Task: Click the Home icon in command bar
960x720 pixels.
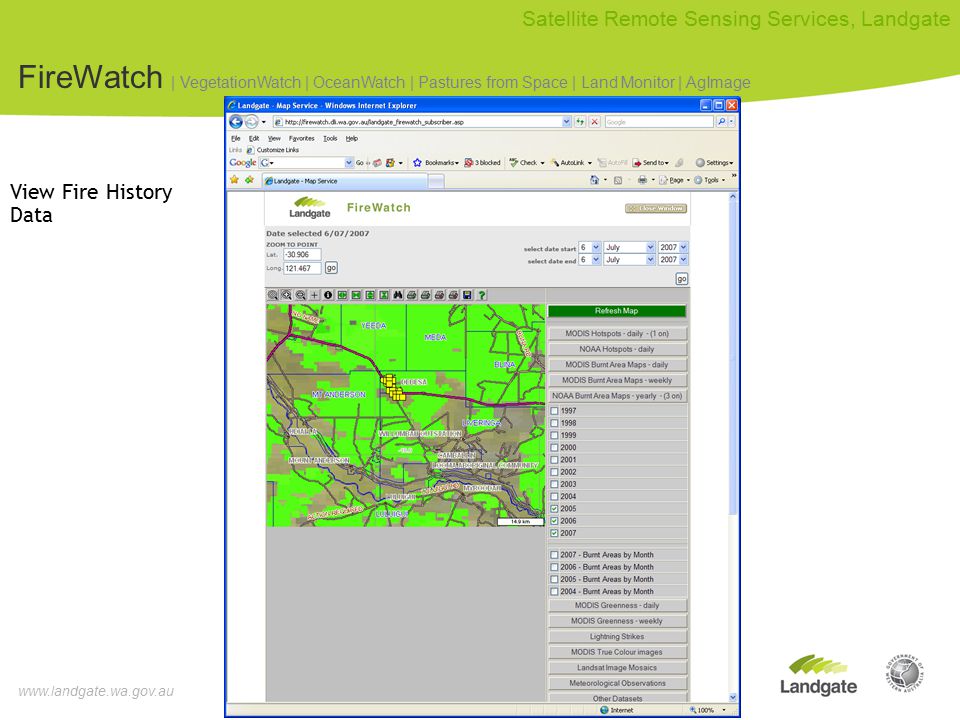Action: (594, 180)
